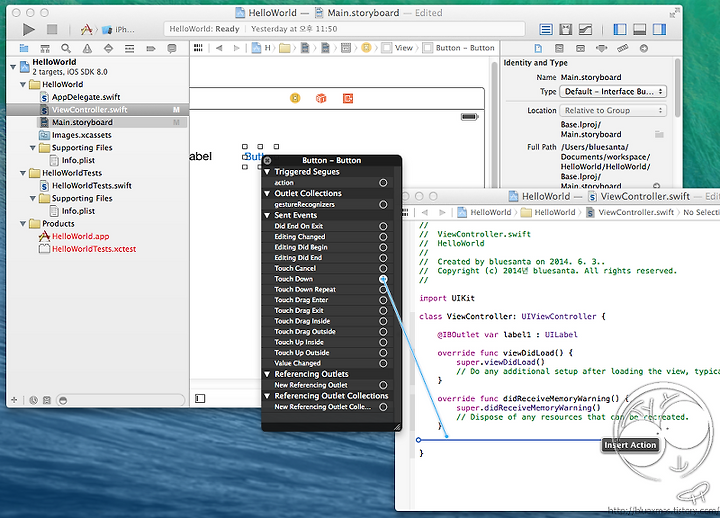720x518 pixels.
Task: Run the HelloWorld project with Play button
Action: pos(28,30)
